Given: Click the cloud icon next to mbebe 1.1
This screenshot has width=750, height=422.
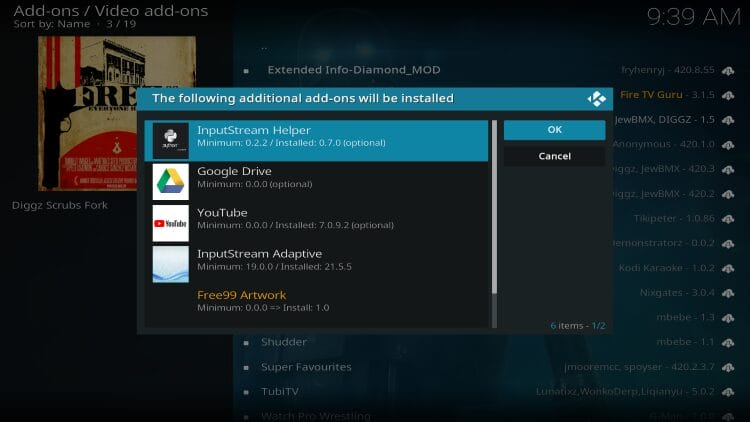Looking at the screenshot, I should (728, 343).
